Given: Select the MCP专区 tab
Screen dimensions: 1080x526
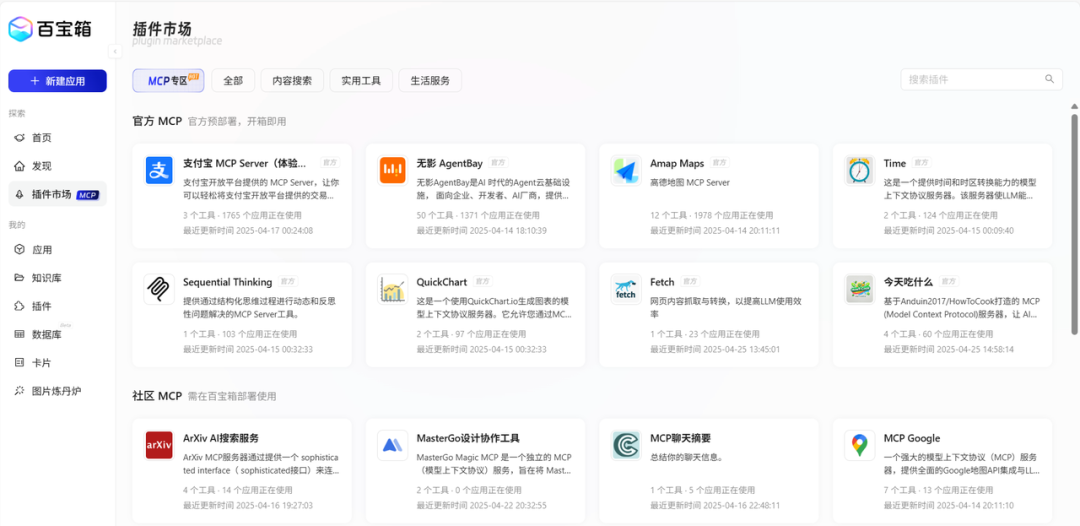Looking at the screenshot, I should click(x=169, y=81).
